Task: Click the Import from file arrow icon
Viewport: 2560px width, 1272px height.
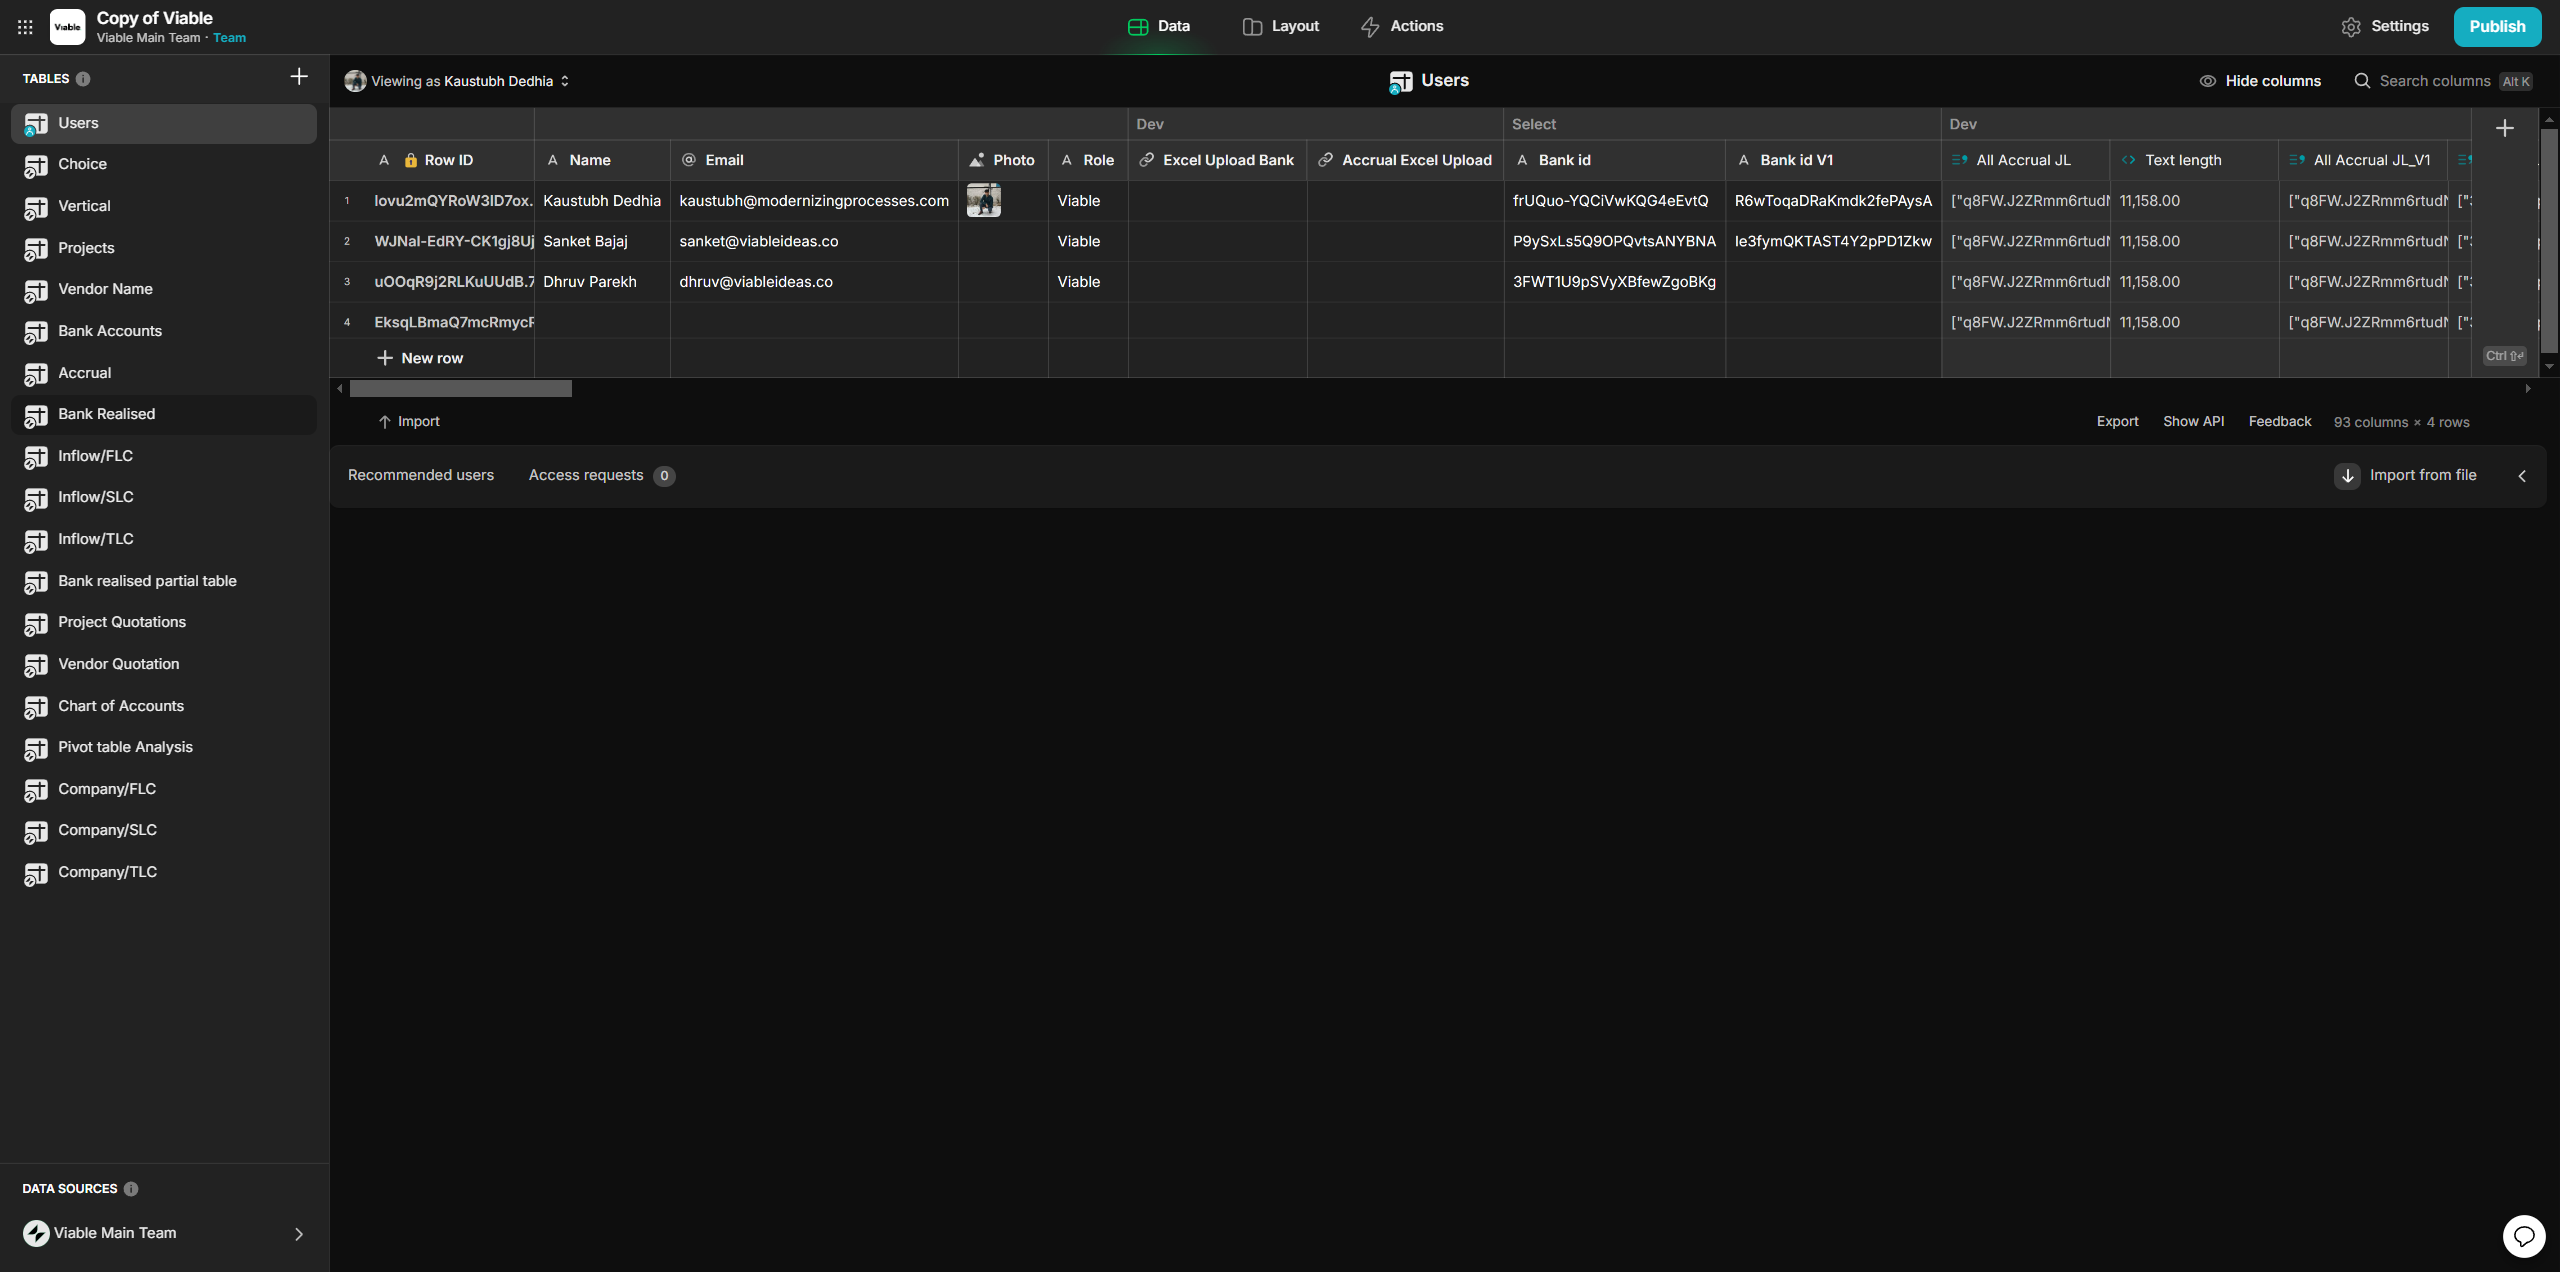Action: pyautogui.click(x=2347, y=476)
